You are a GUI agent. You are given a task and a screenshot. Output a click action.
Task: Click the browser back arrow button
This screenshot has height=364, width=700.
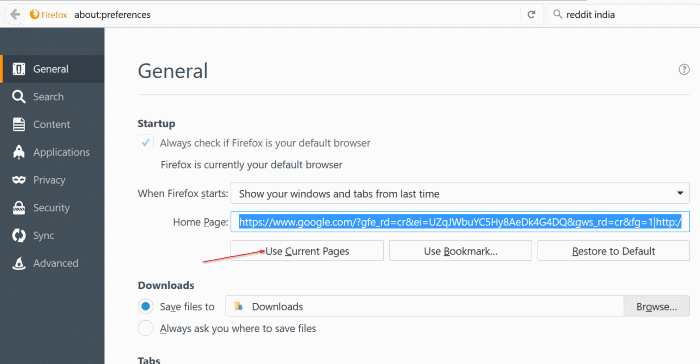[x=15, y=14]
